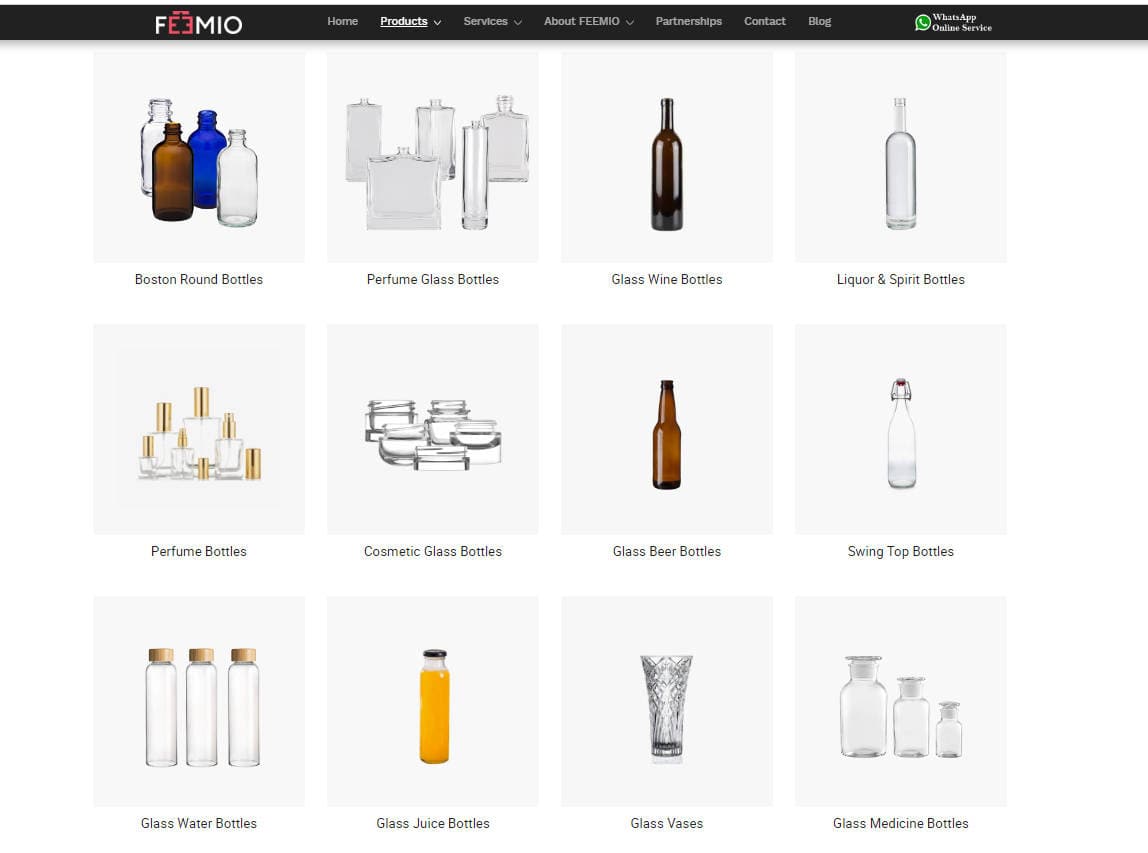Open the Home menu item
The image size is (1148, 853).
tap(342, 21)
